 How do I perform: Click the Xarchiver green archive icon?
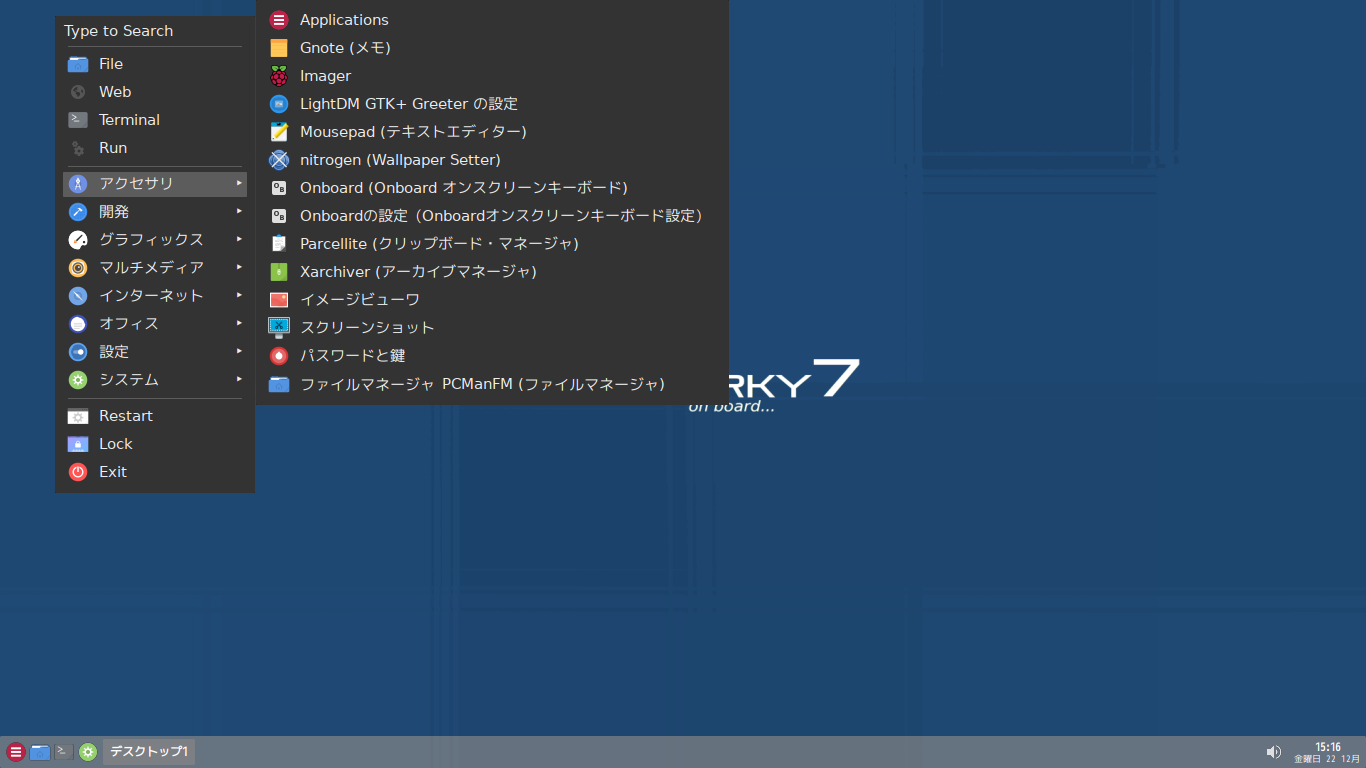pyautogui.click(x=279, y=272)
